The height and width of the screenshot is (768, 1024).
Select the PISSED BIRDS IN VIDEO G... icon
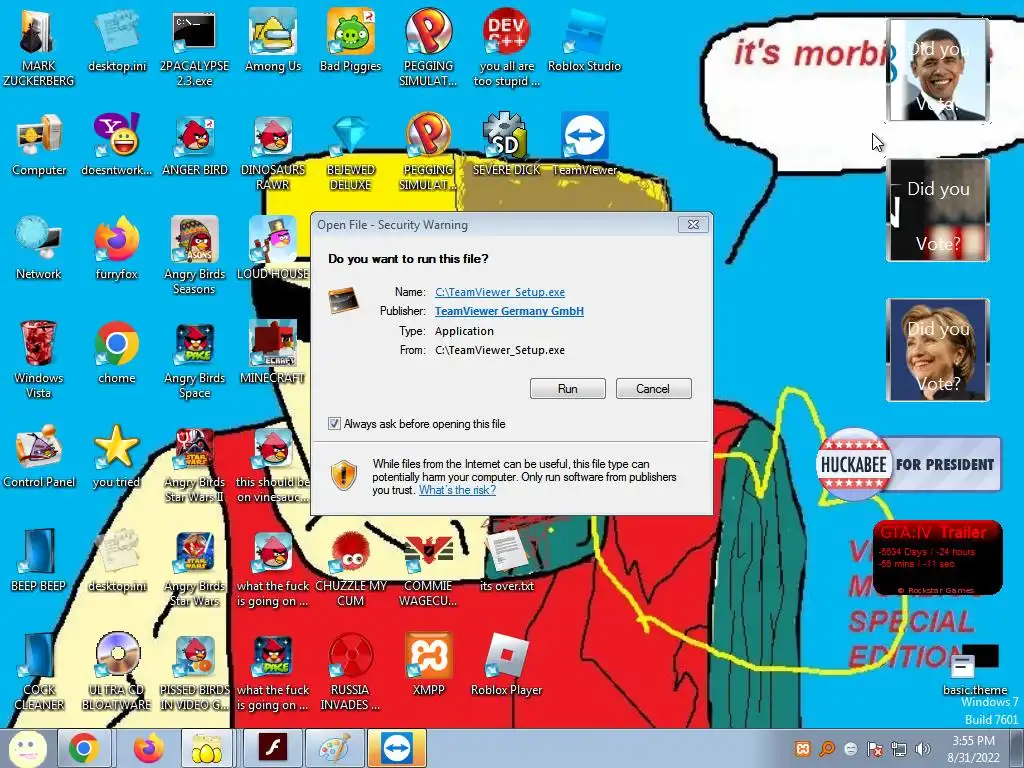[194, 671]
